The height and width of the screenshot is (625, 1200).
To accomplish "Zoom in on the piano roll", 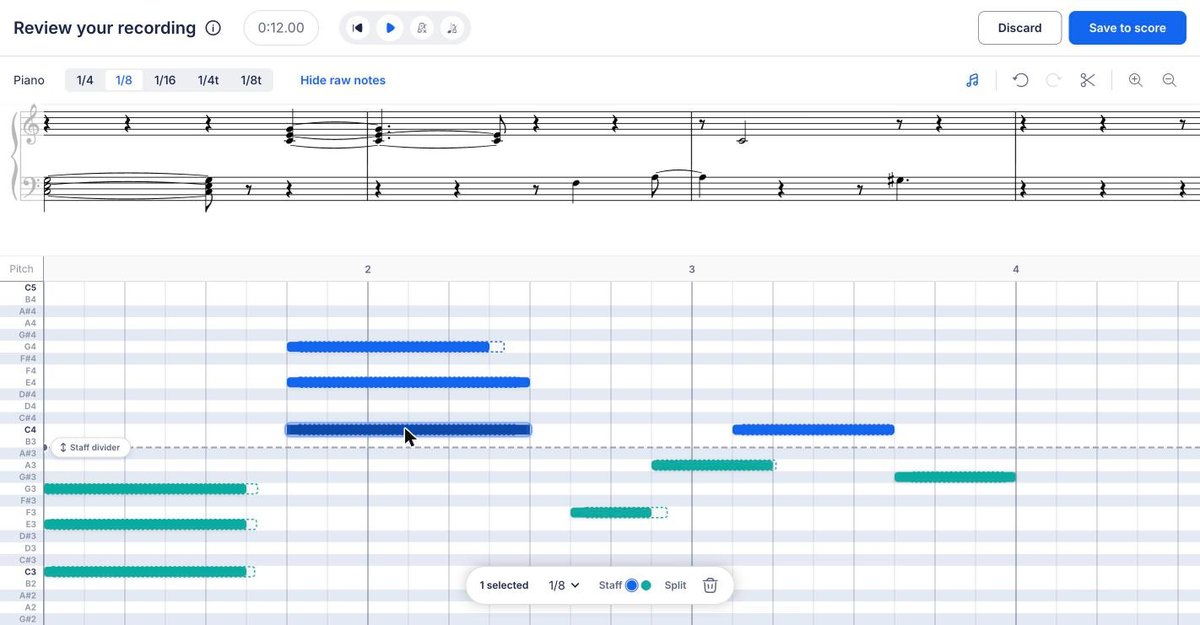I will pyautogui.click(x=1135, y=80).
